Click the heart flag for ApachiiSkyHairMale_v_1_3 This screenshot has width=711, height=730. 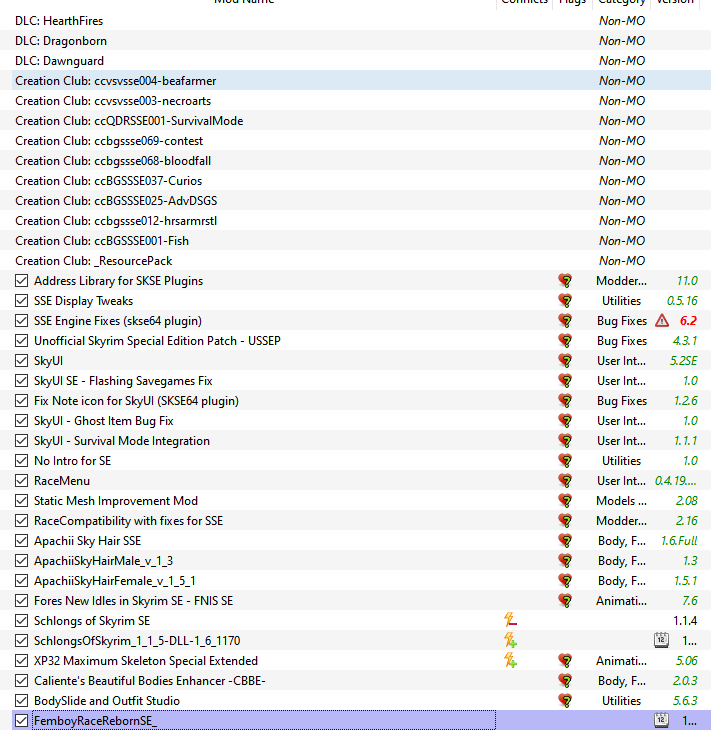click(565, 561)
